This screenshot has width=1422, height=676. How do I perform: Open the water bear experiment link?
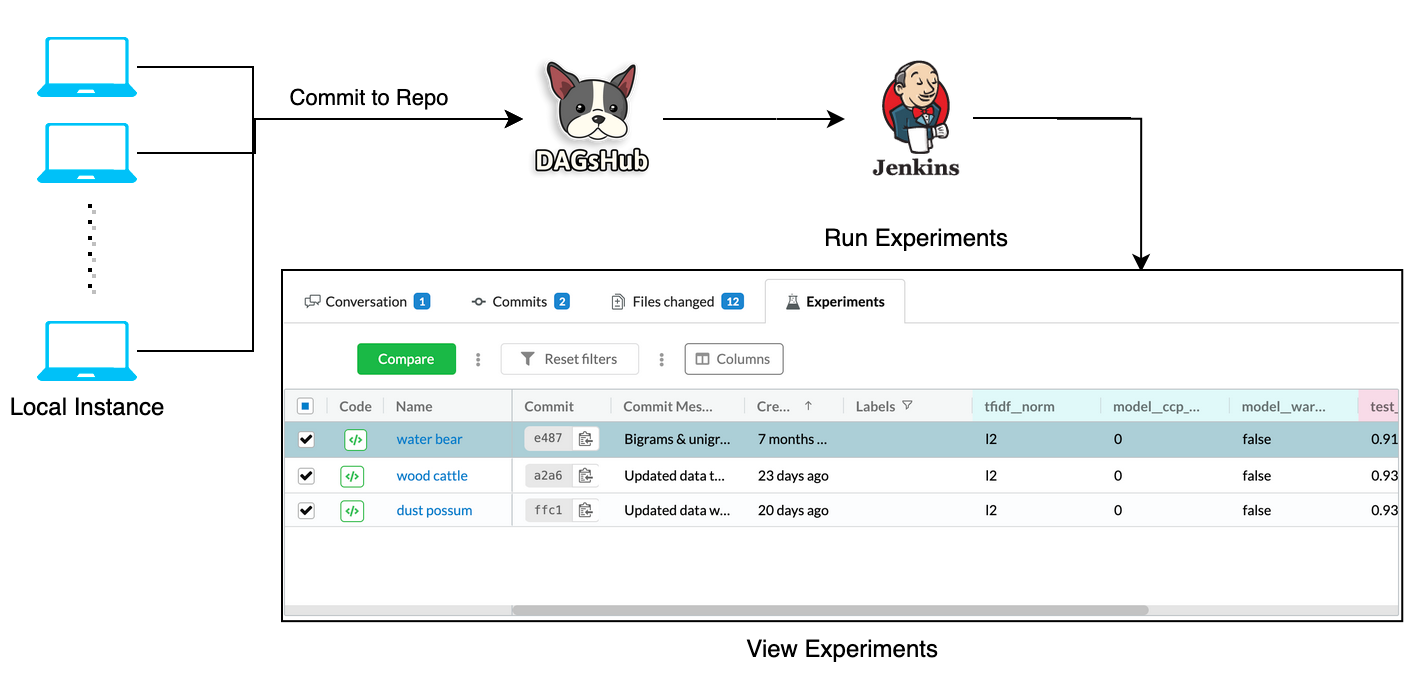(x=429, y=439)
